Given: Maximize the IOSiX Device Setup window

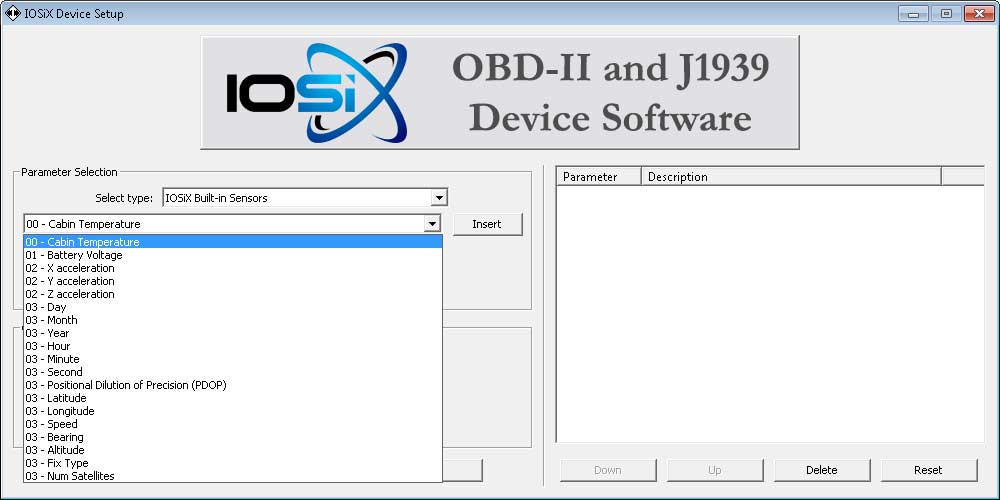Looking at the screenshot, I should tap(946, 13).
